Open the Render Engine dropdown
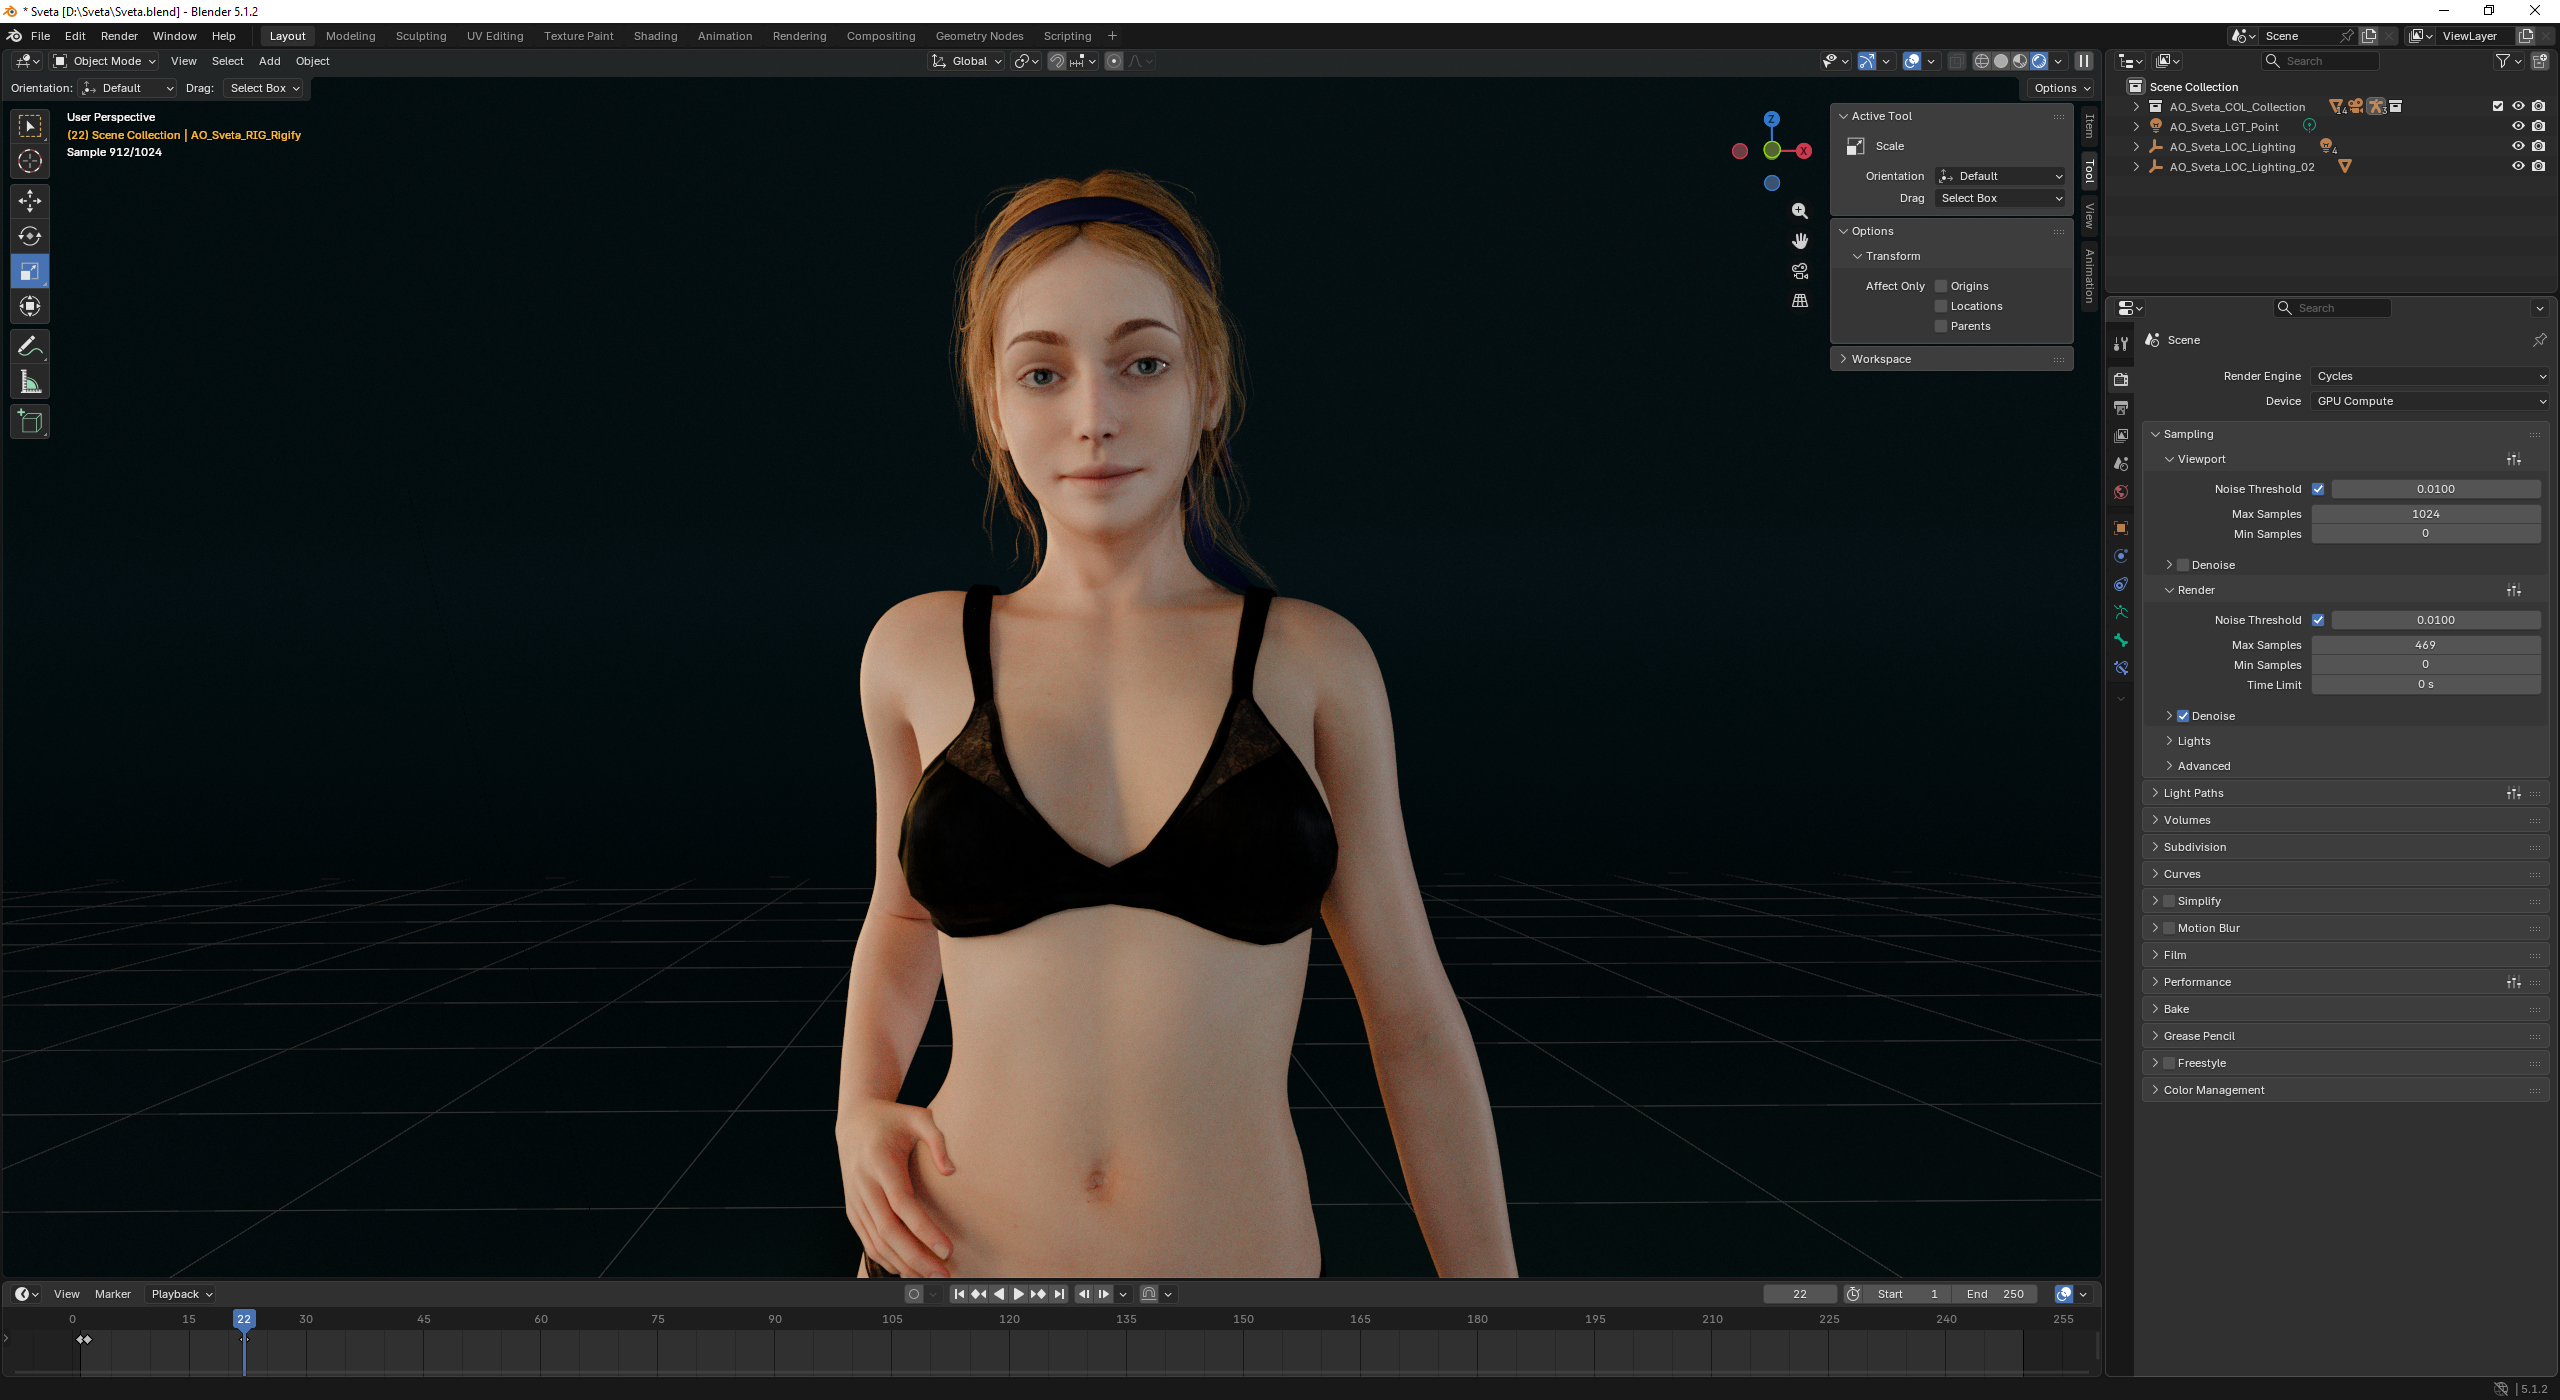This screenshot has height=1400, width=2560. [2430, 376]
